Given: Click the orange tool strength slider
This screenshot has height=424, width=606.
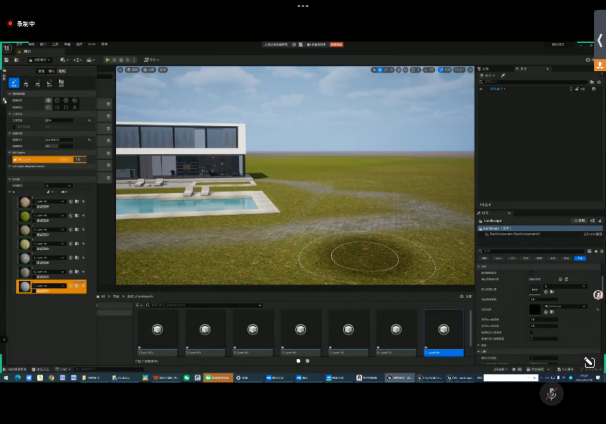Looking at the screenshot, I should (50, 159).
